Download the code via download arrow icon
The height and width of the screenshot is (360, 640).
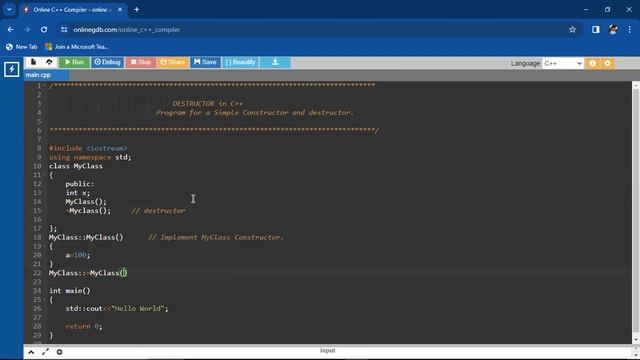(x=275, y=62)
